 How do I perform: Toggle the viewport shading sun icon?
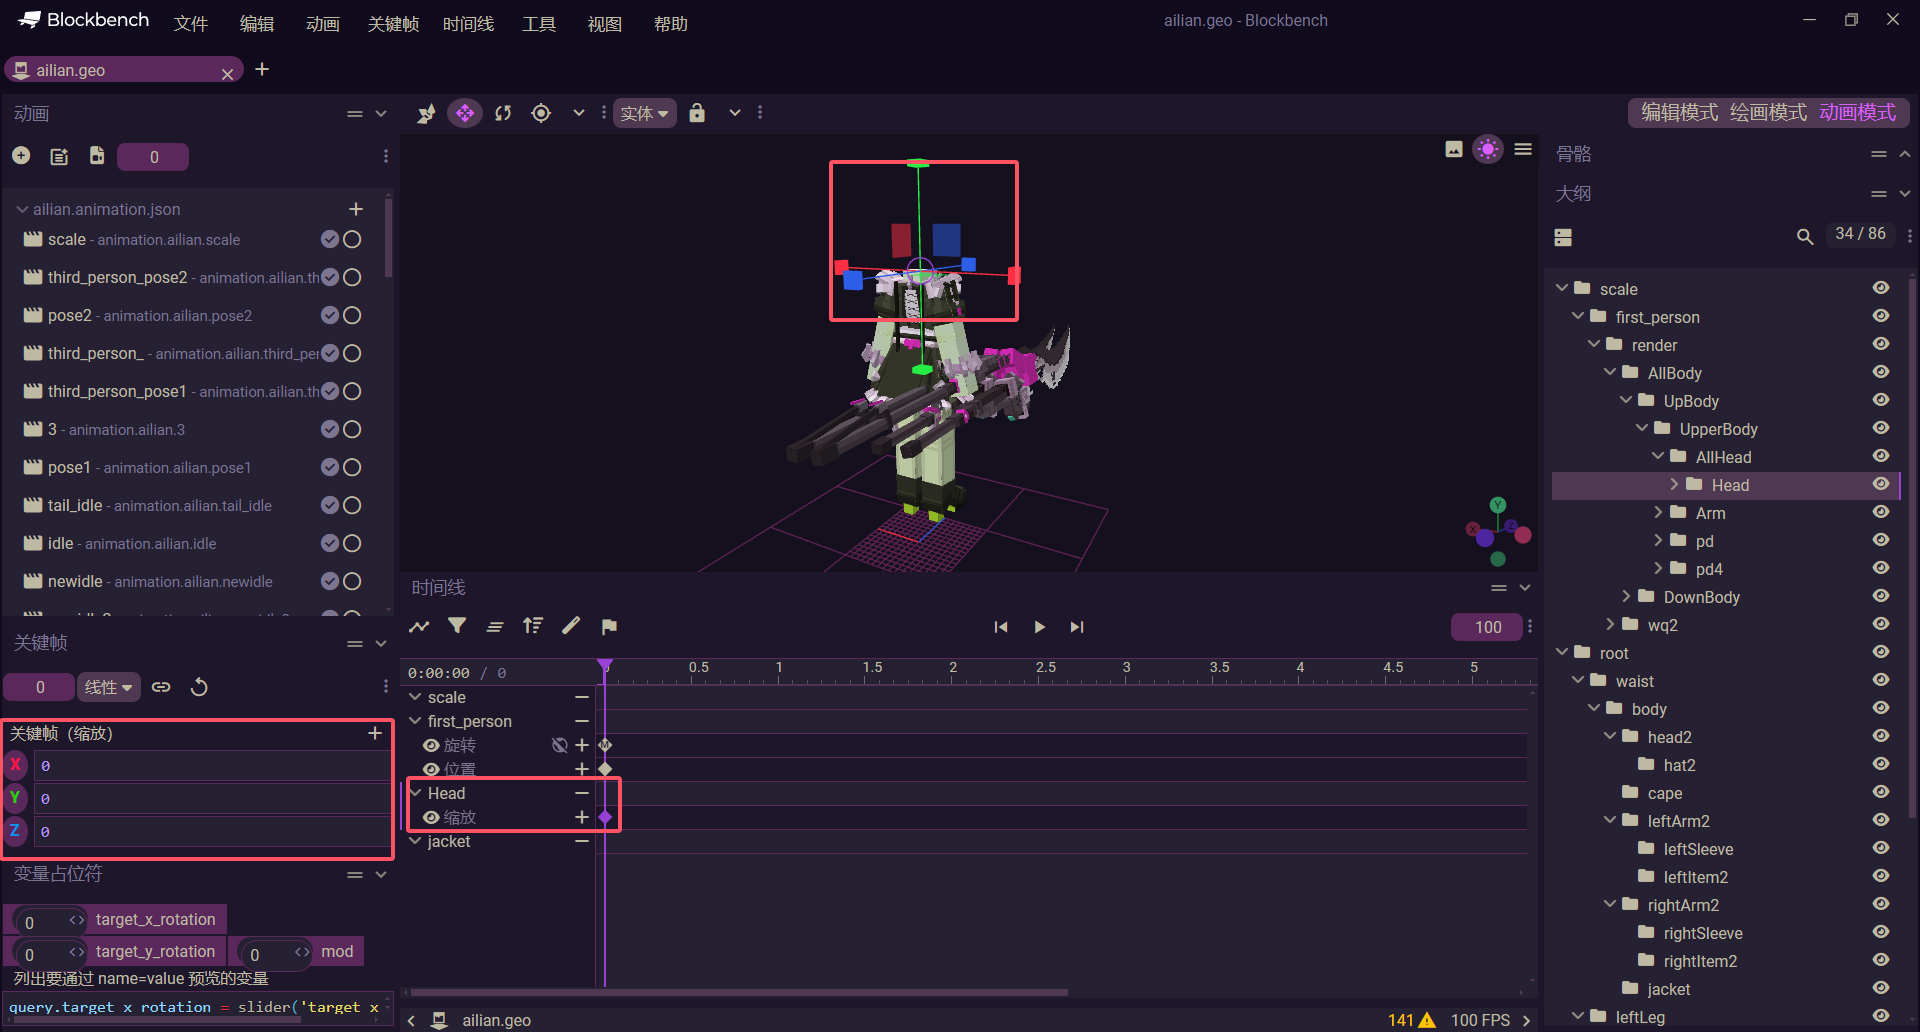(x=1488, y=149)
